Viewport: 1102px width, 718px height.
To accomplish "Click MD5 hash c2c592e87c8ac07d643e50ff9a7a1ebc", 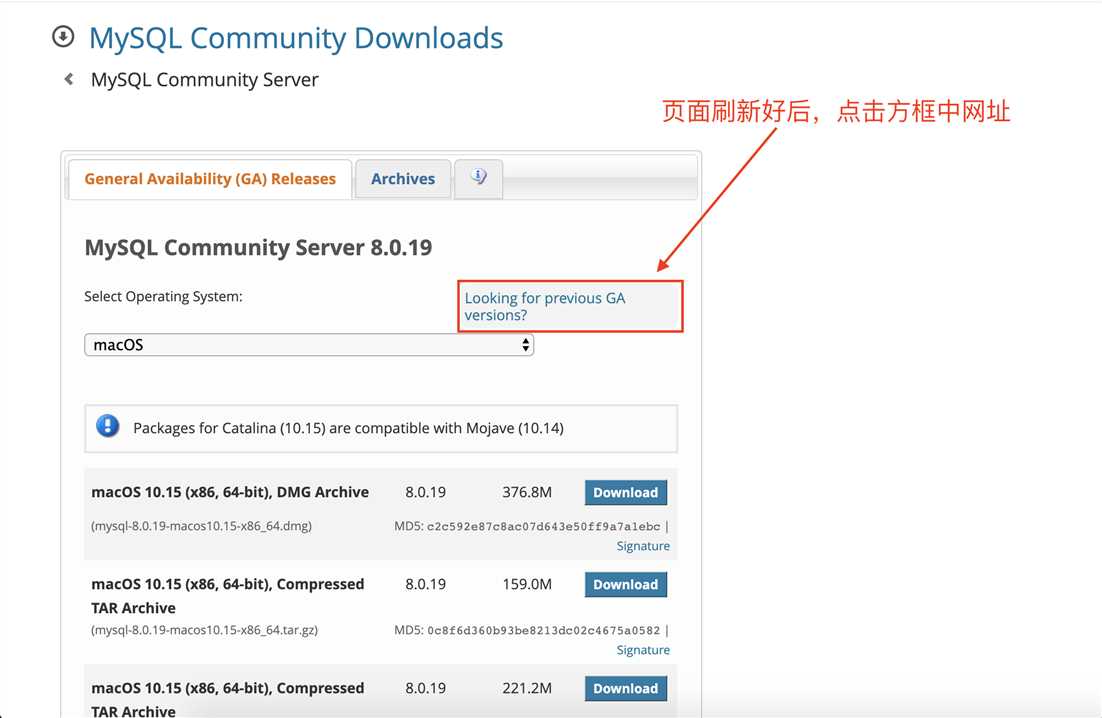I will tap(543, 526).
